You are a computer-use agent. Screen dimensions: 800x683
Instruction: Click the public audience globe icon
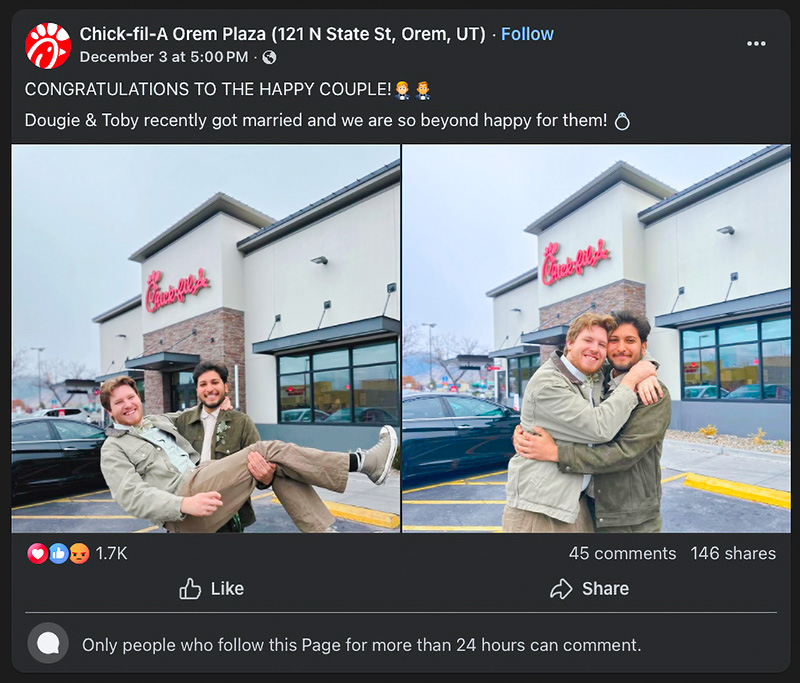click(x=269, y=57)
